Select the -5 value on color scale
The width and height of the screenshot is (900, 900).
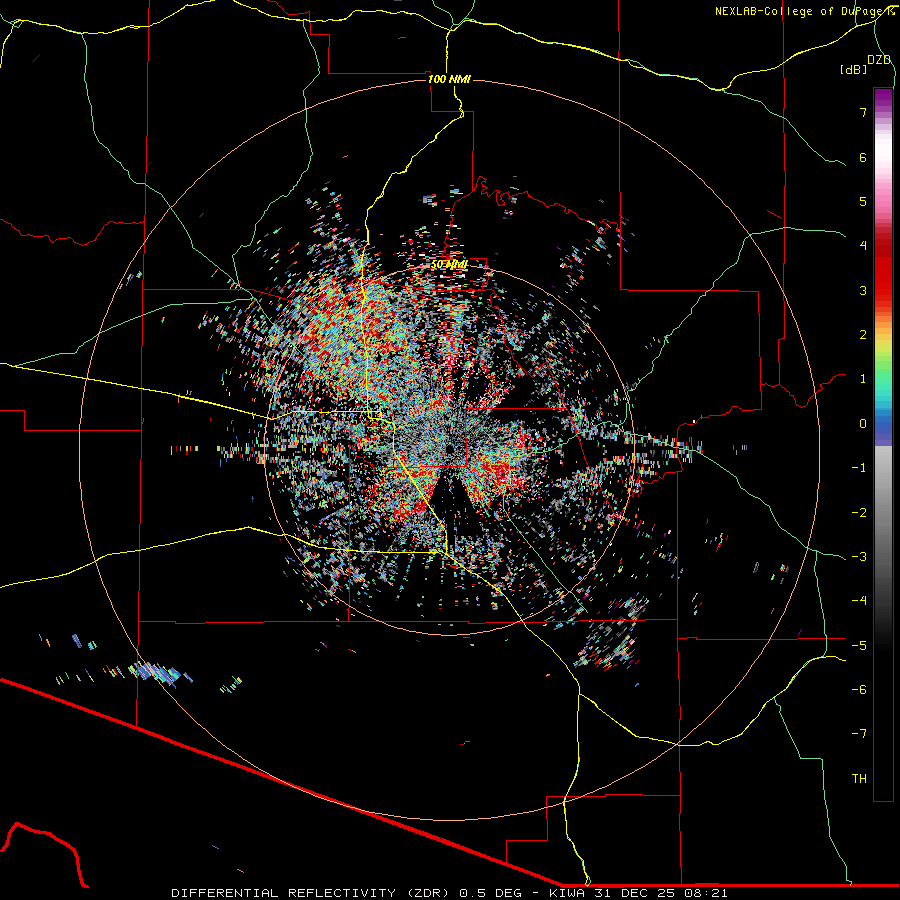[x=859, y=646]
